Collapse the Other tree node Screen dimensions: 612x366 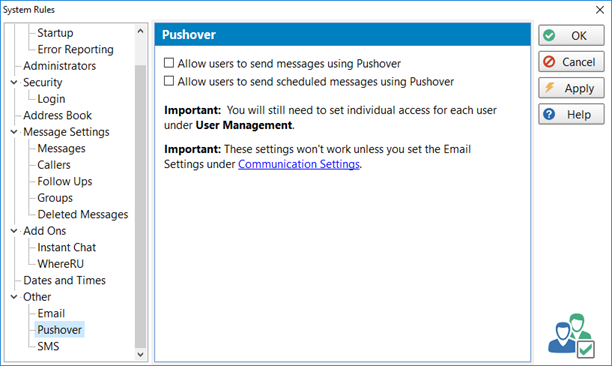pyautogui.click(x=14, y=297)
